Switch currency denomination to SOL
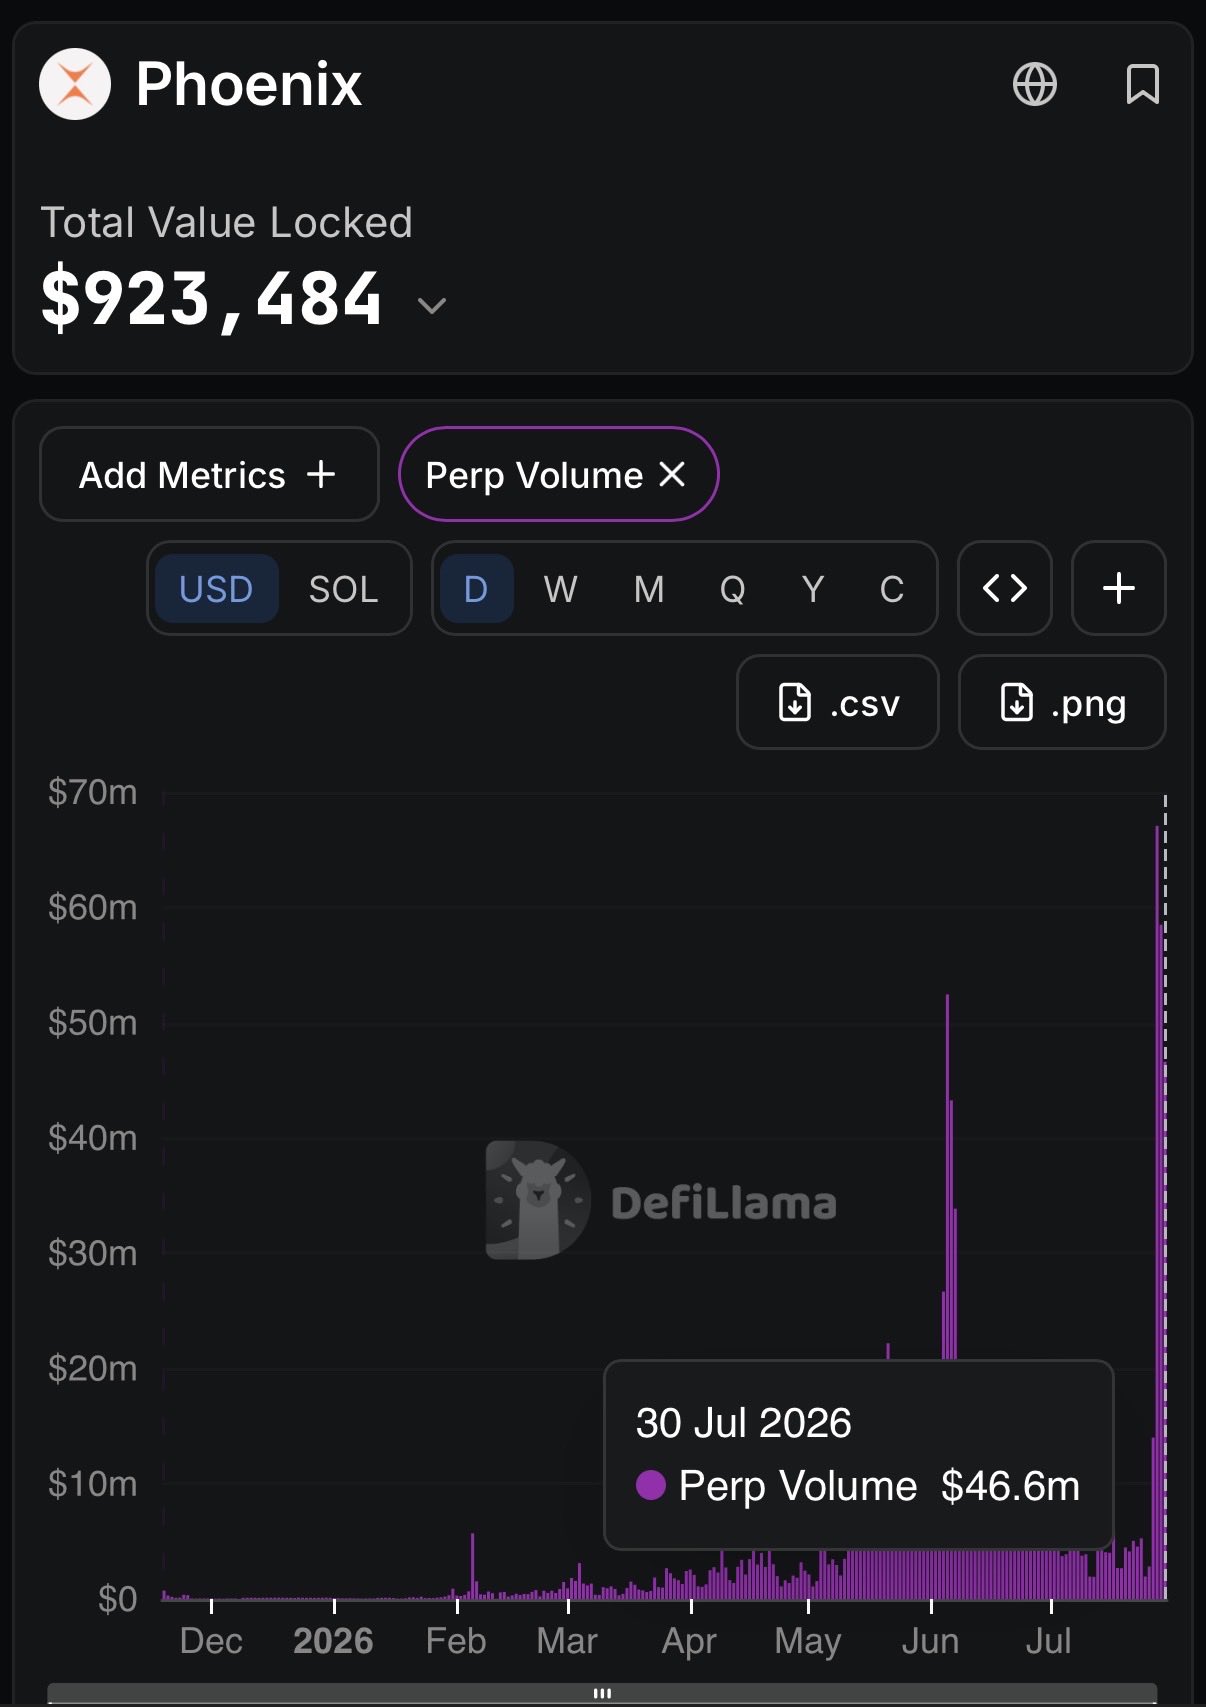The image size is (1206, 1707). pos(343,589)
